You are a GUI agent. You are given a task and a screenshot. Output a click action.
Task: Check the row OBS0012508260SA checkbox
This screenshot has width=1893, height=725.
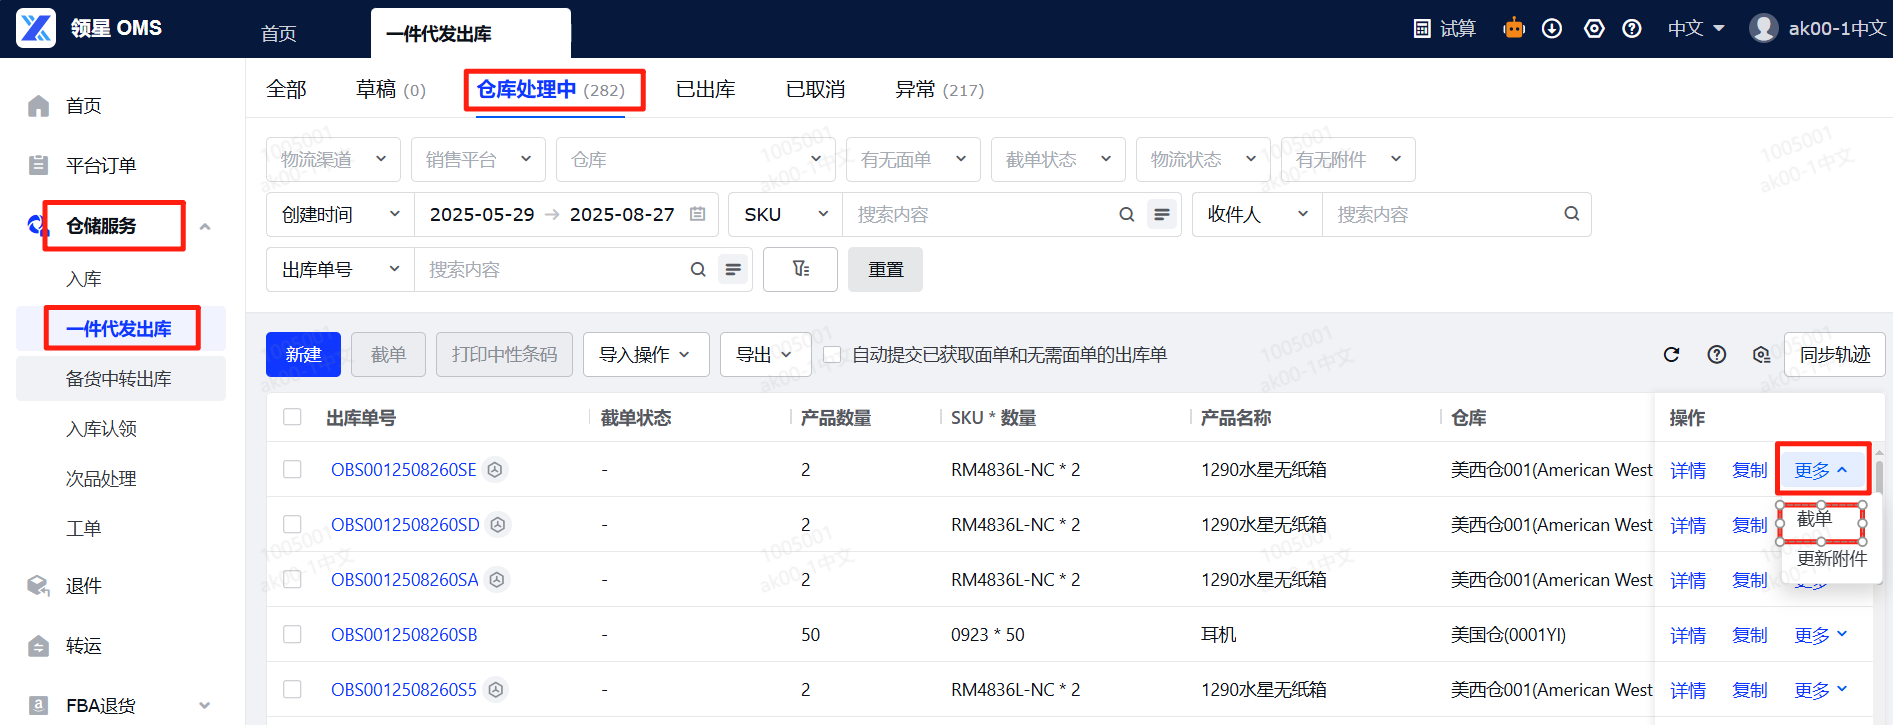(292, 579)
